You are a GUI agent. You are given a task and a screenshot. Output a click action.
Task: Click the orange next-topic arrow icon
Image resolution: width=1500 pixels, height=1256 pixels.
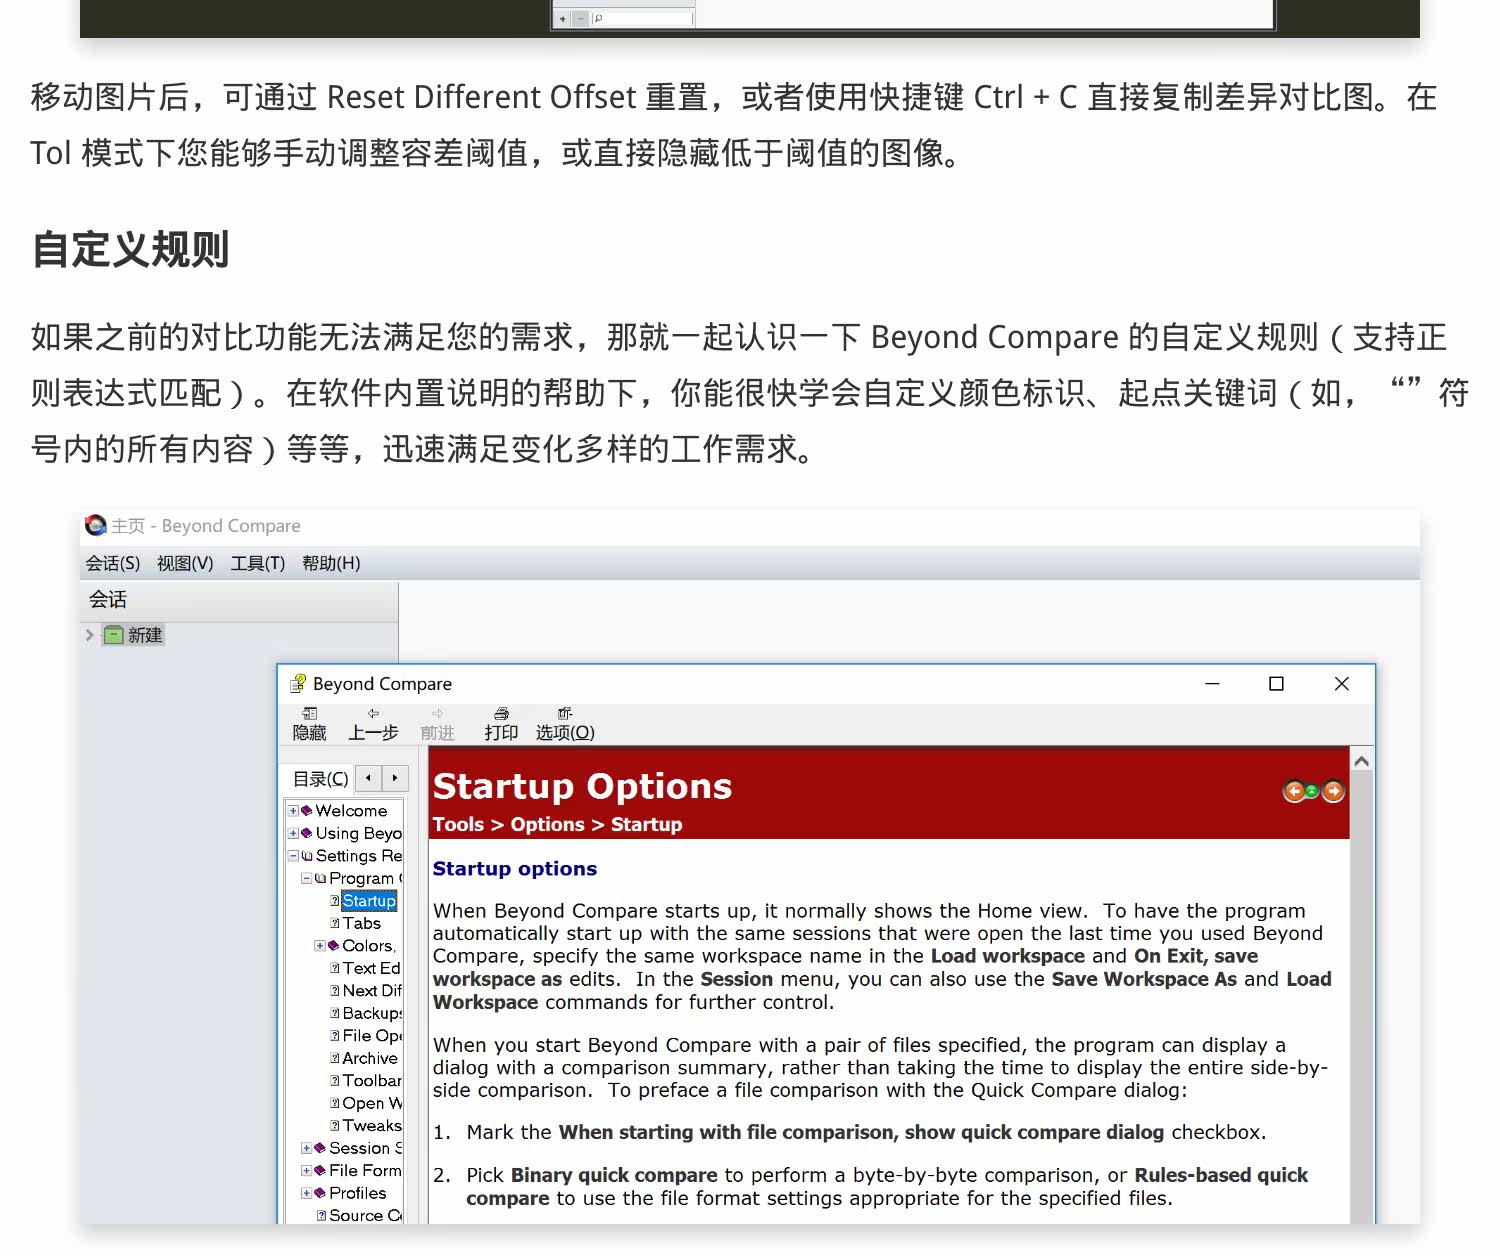coord(1333,792)
